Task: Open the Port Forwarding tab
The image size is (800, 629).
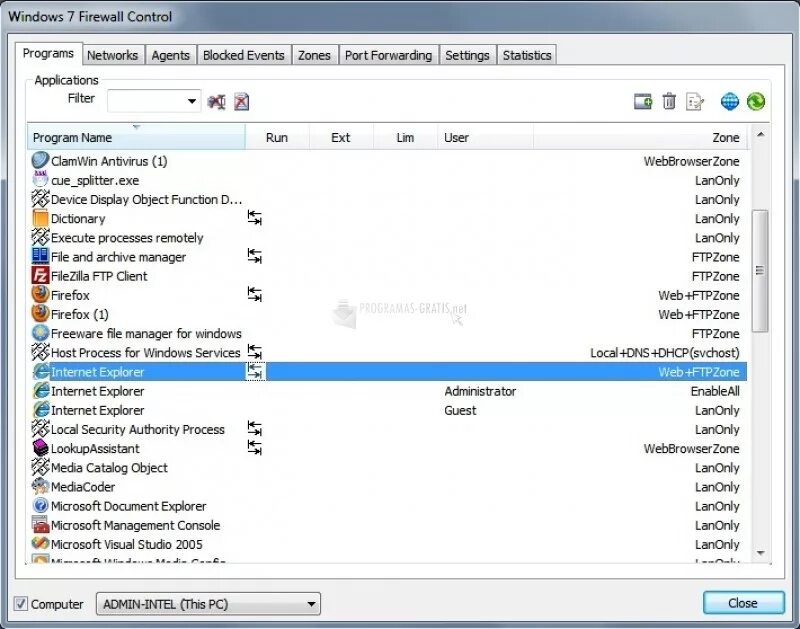Action: point(388,55)
